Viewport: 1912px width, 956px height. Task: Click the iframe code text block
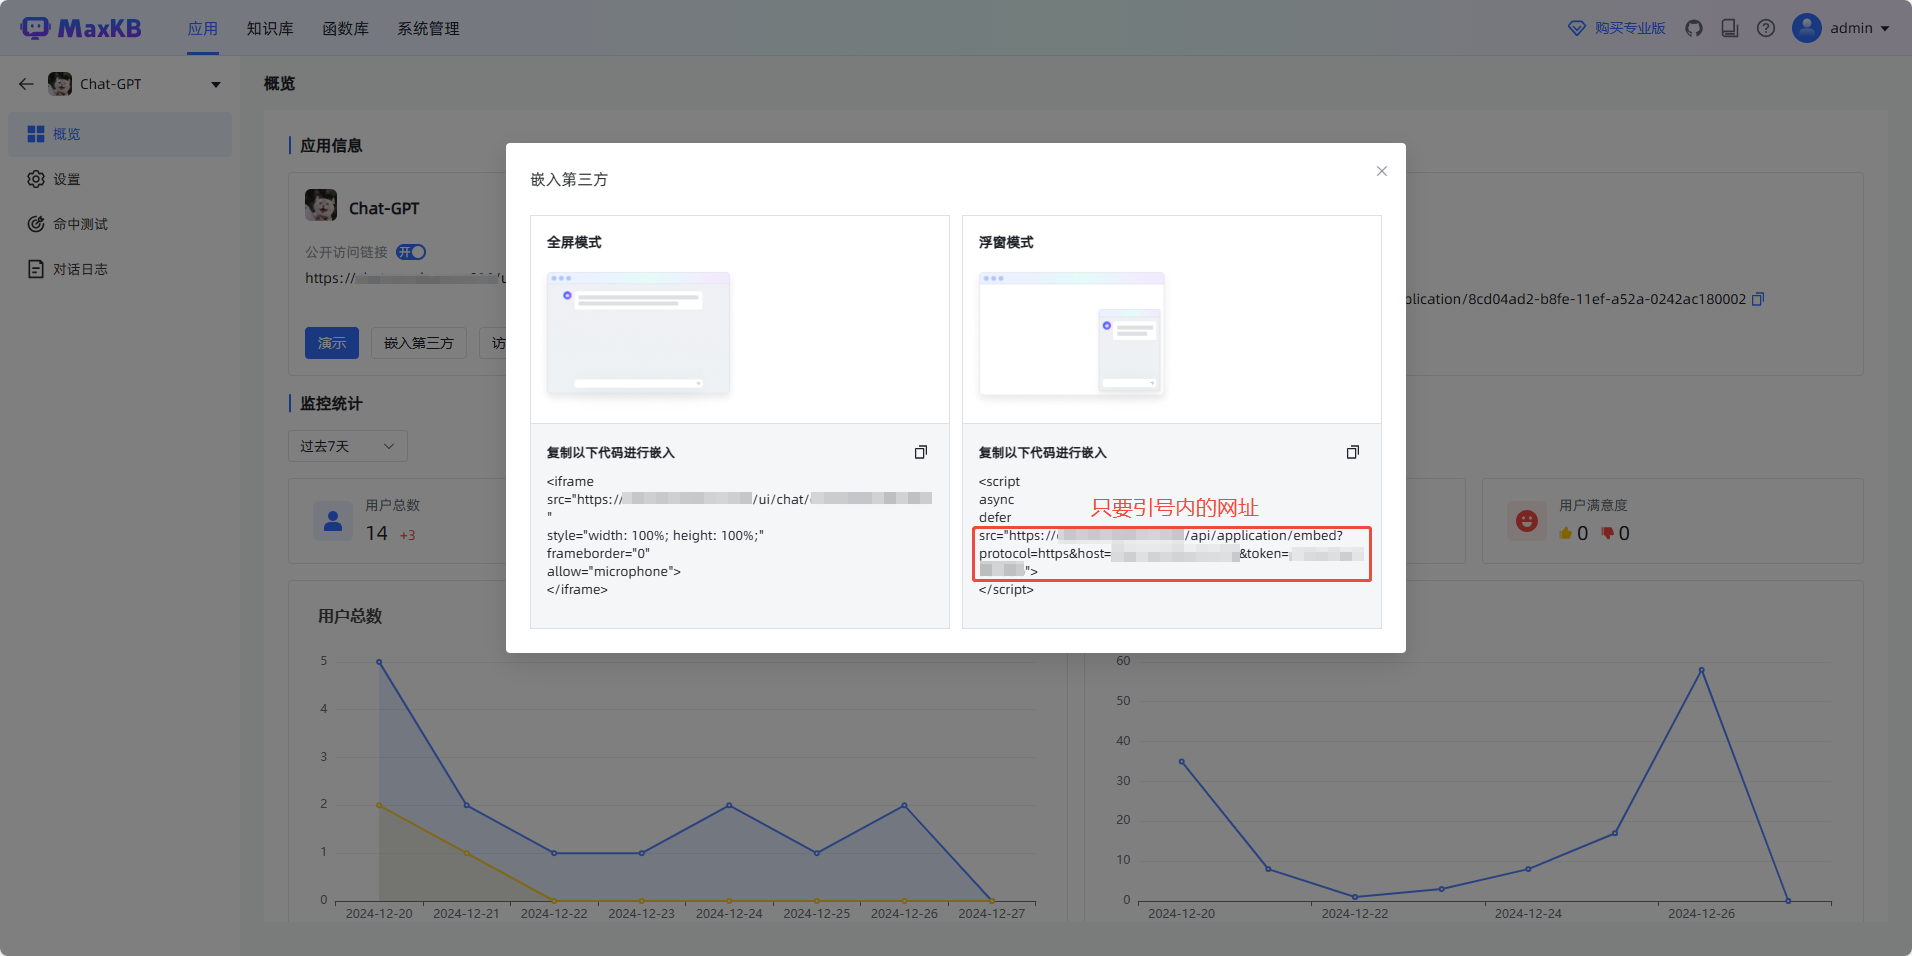point(739,535)
